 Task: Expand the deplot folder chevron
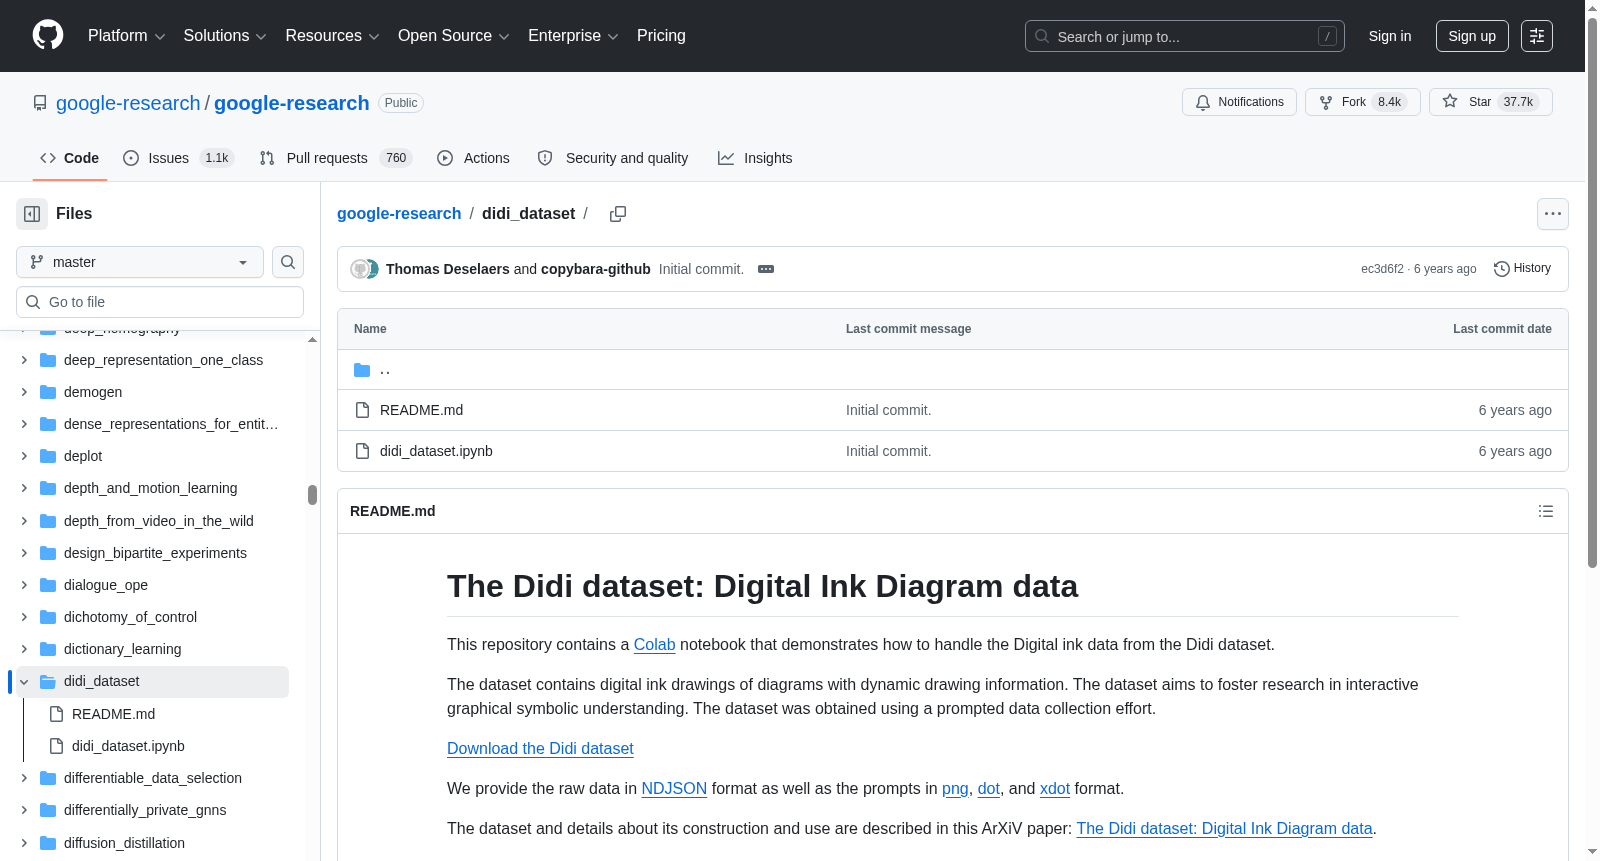[x=24, y=456]
